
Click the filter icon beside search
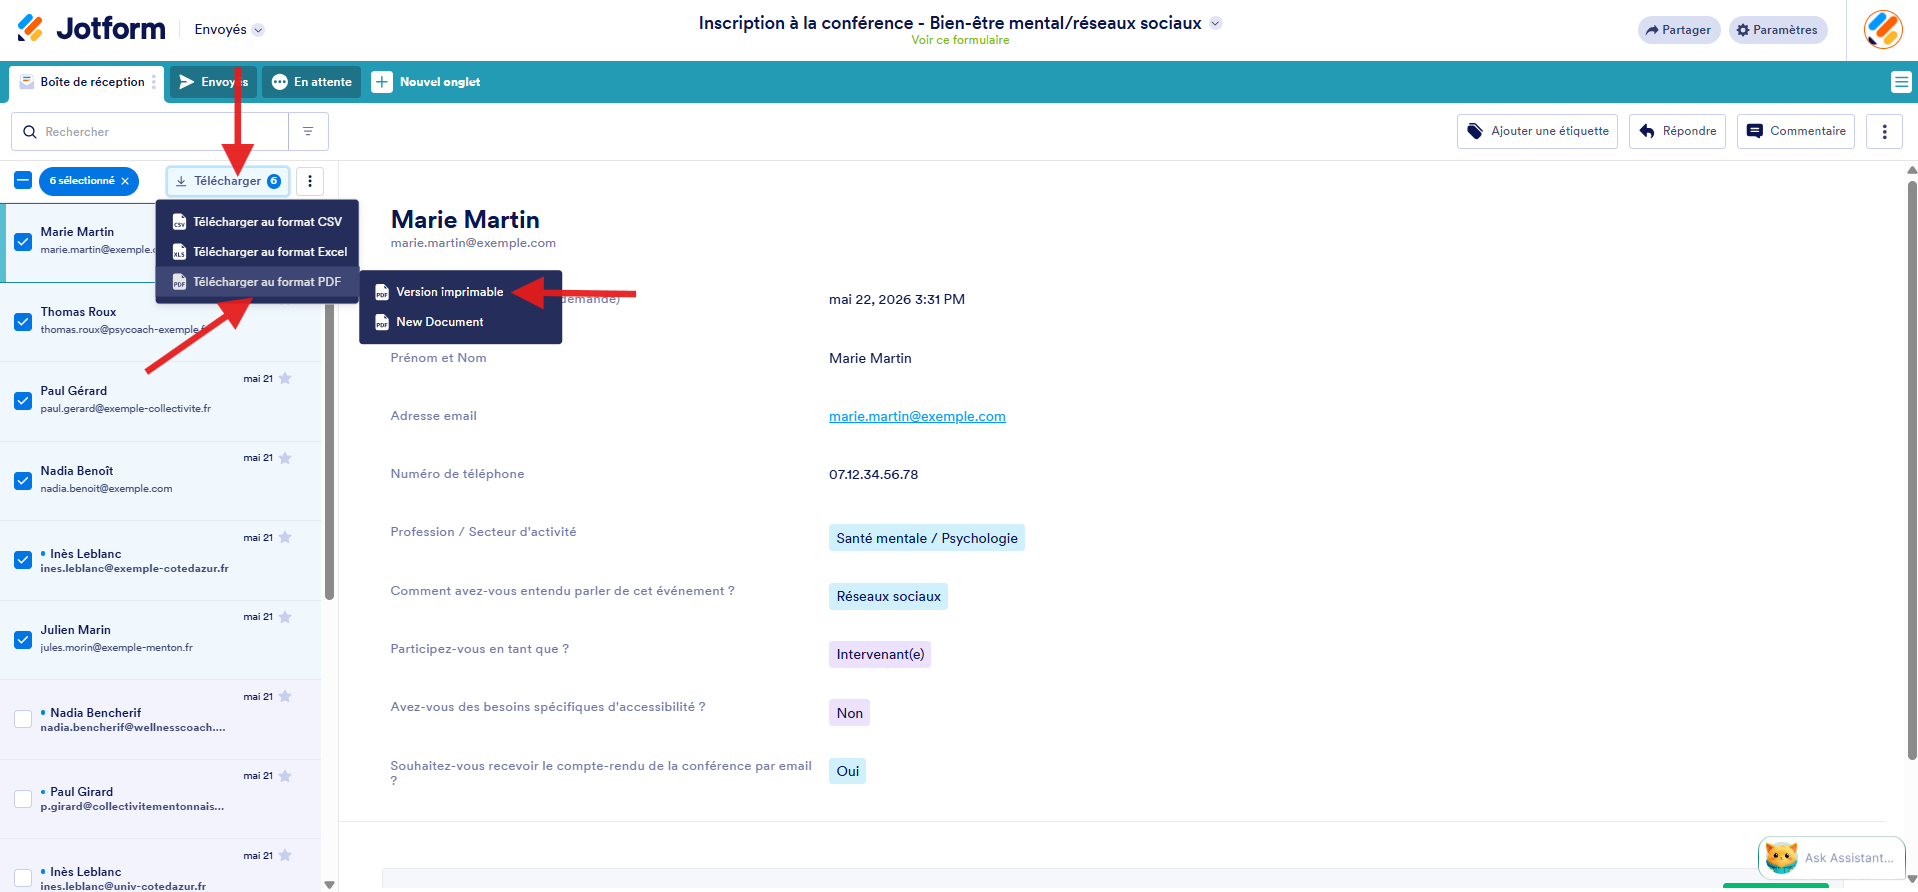308,132
